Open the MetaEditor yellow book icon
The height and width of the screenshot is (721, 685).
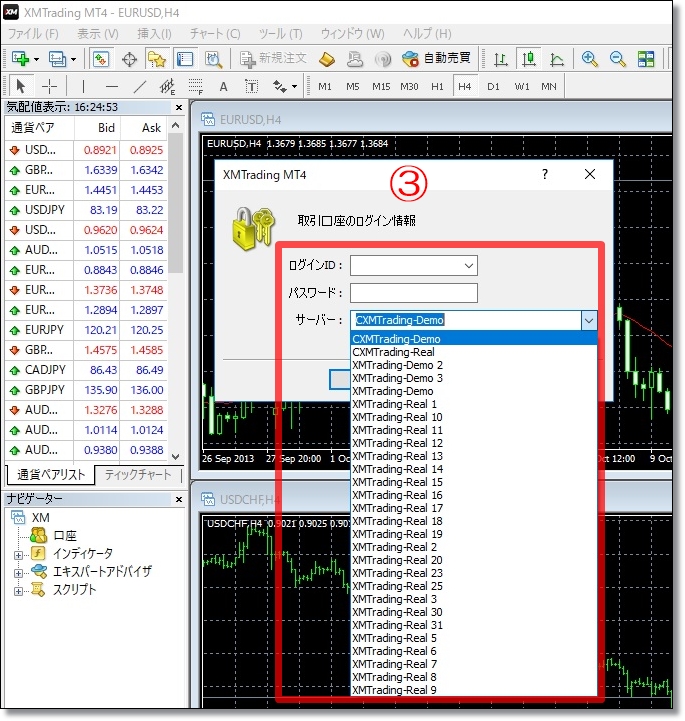click(327, 59)
